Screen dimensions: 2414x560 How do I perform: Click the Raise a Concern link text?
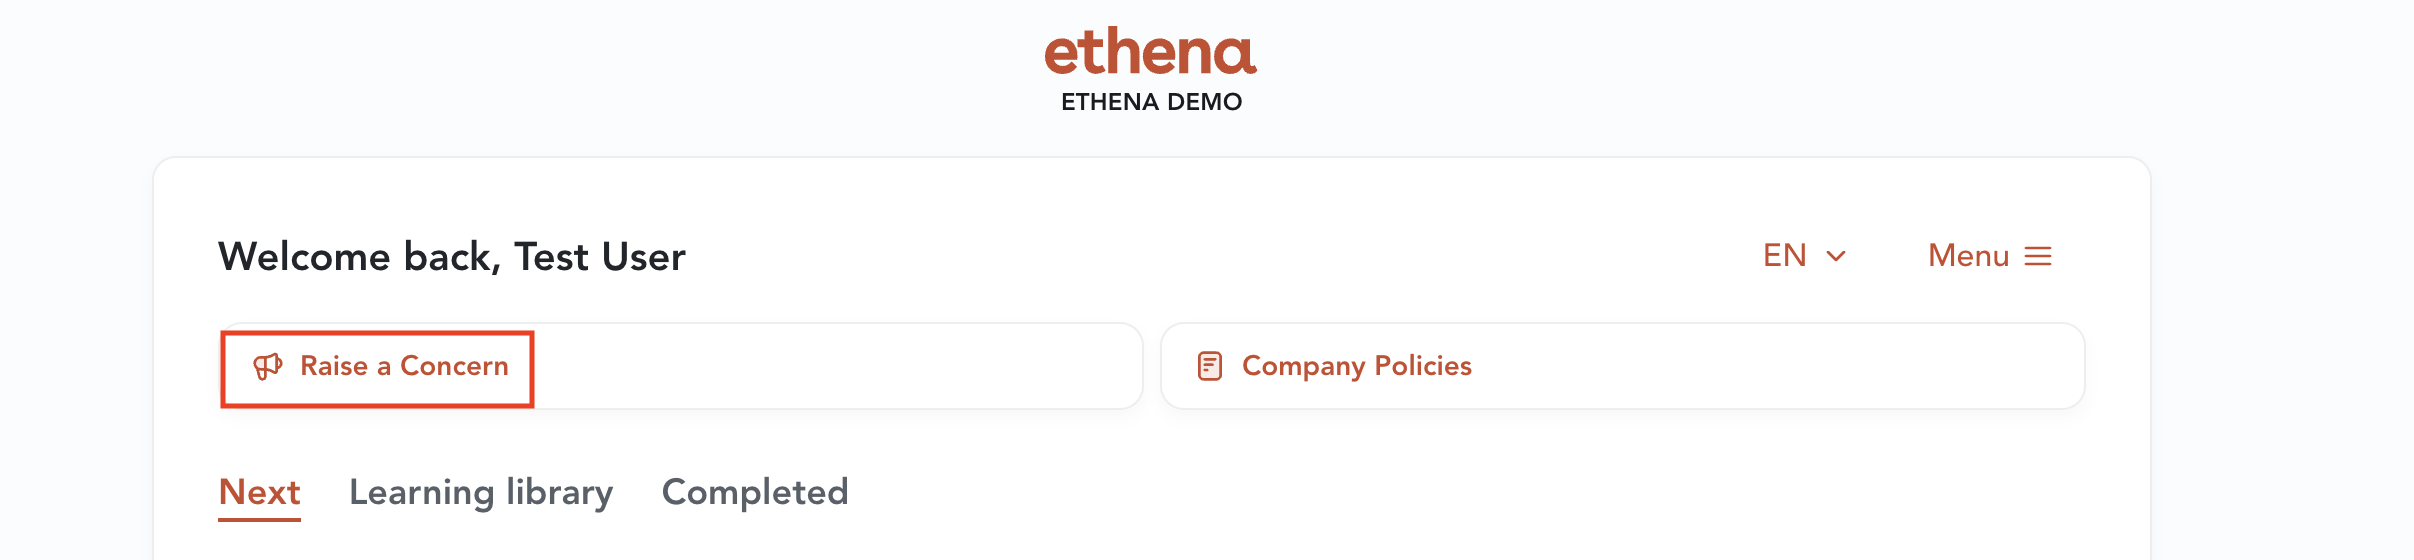pos(404,366)
